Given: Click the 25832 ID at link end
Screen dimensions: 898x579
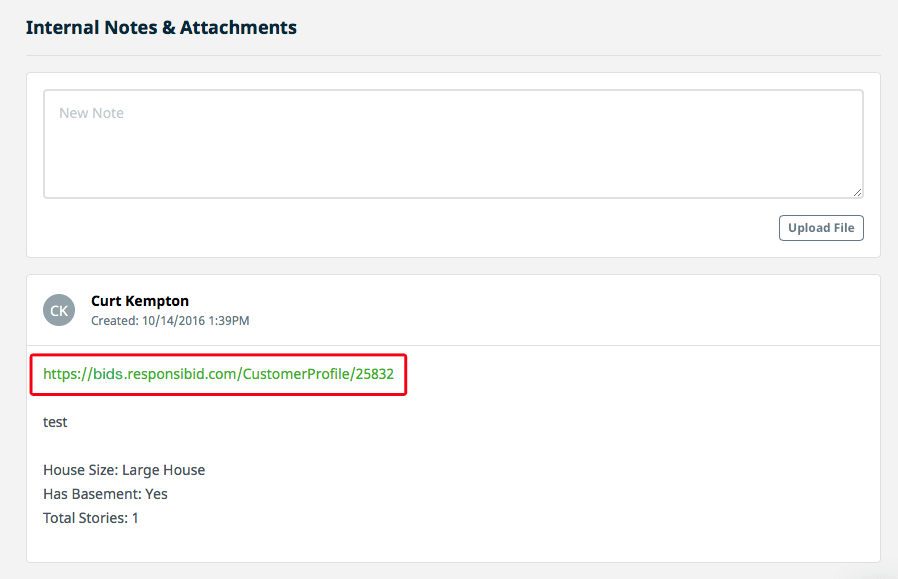Looking at the screenshot, I should [375, 374].
